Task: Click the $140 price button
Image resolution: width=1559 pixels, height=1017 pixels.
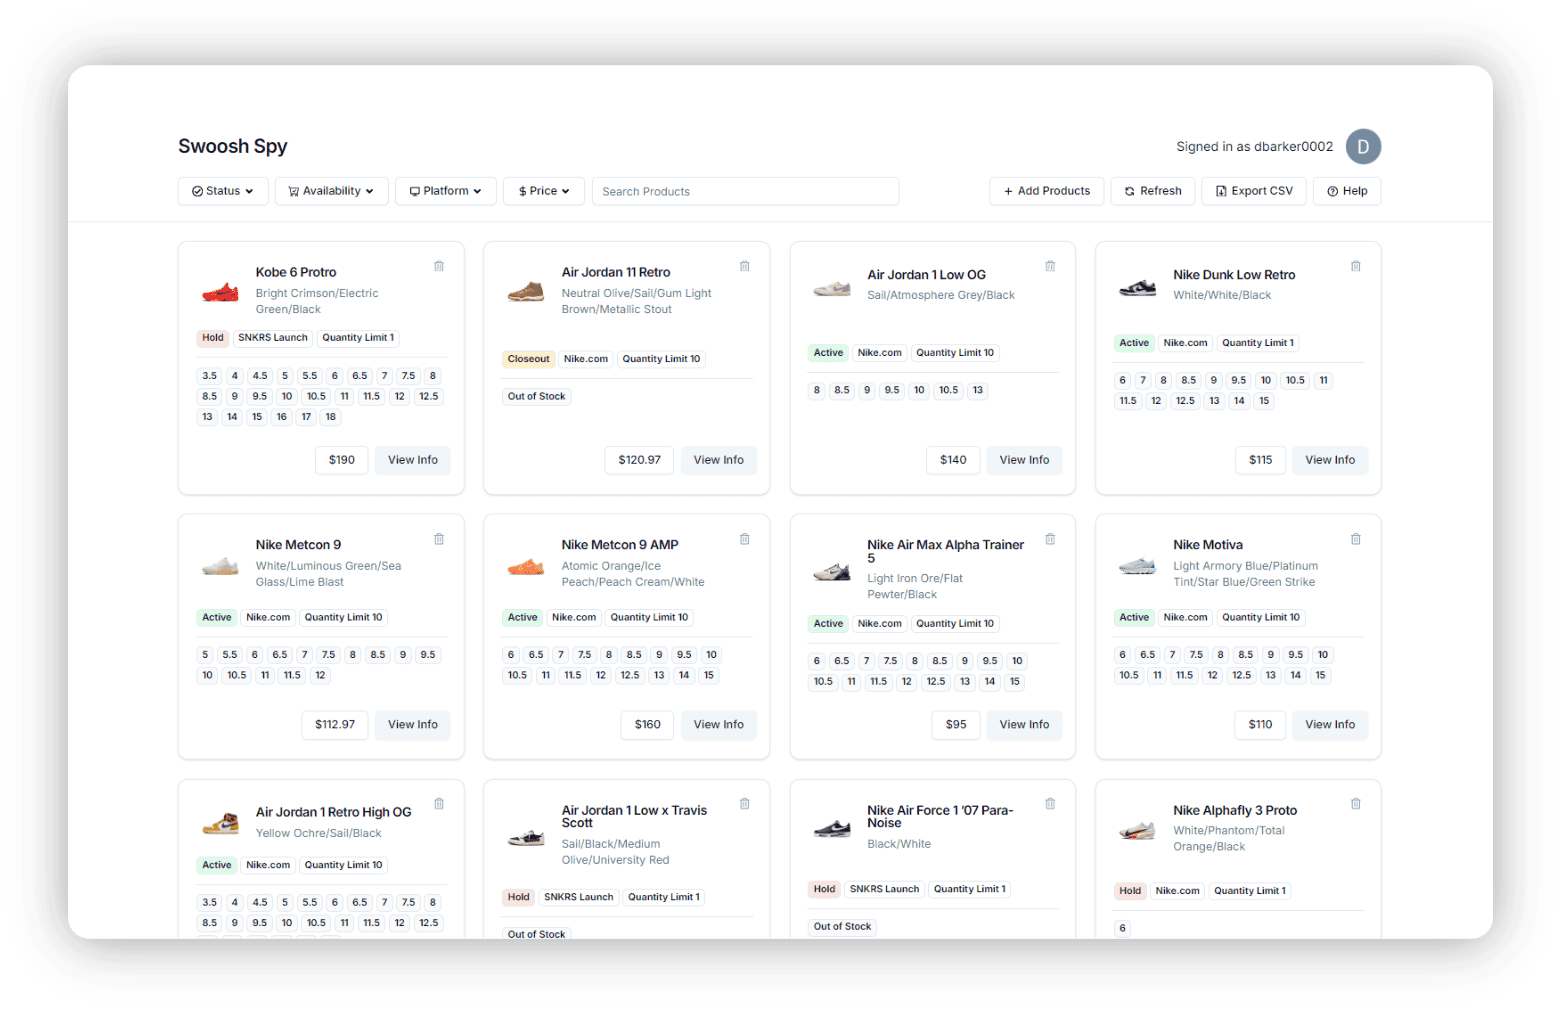Action: (953, 460)
